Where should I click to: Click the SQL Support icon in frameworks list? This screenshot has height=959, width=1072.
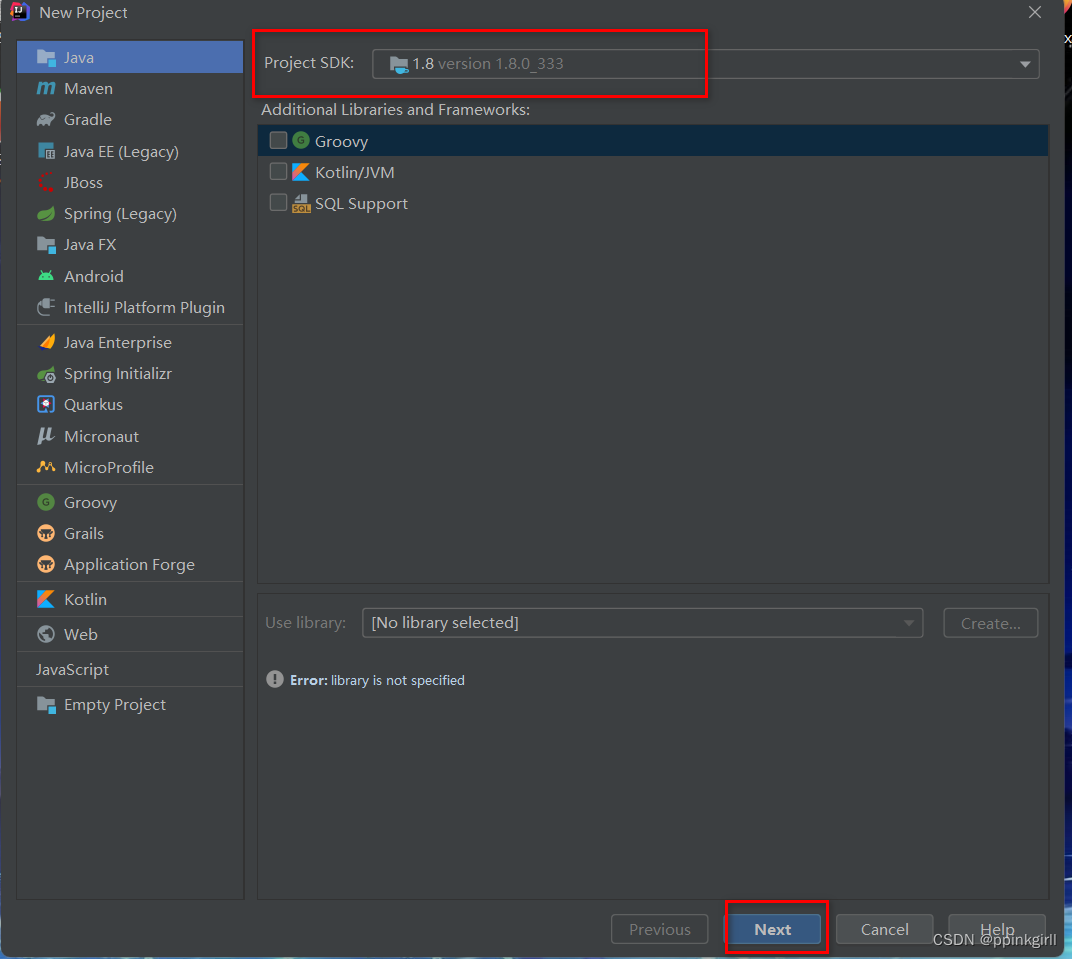tap(302, 204)
